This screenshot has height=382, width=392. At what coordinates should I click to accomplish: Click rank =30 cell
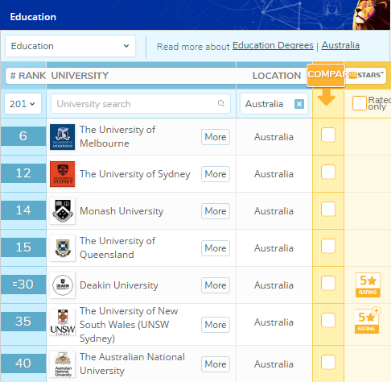[x=23, y=284]
